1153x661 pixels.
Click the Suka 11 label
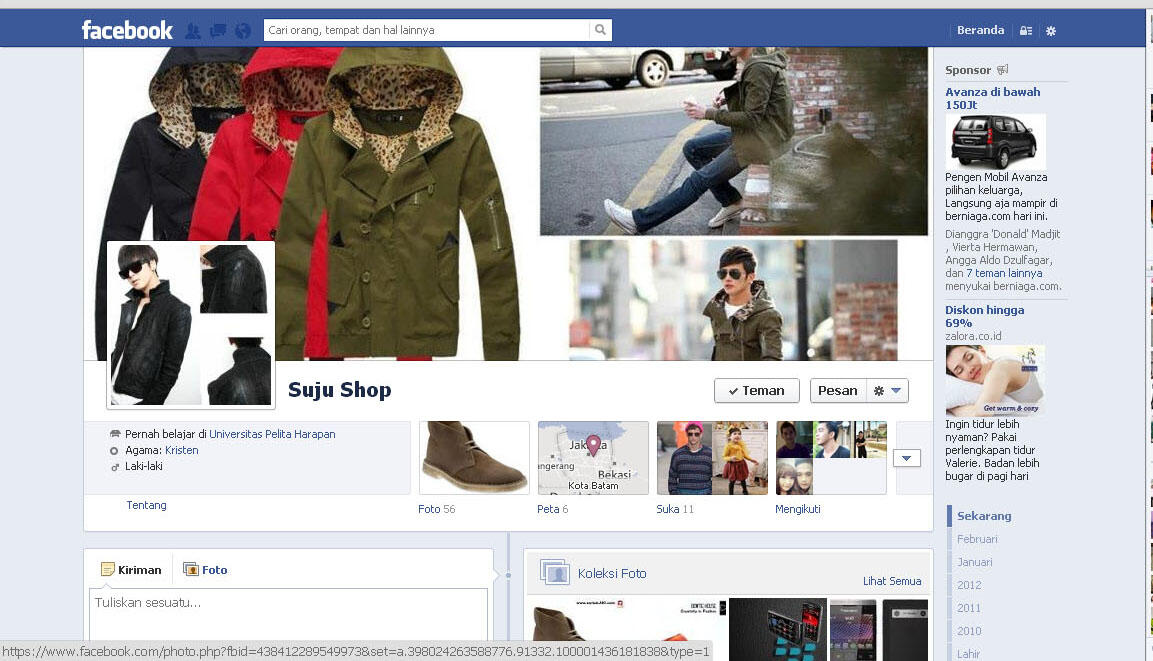click(675, 509)
